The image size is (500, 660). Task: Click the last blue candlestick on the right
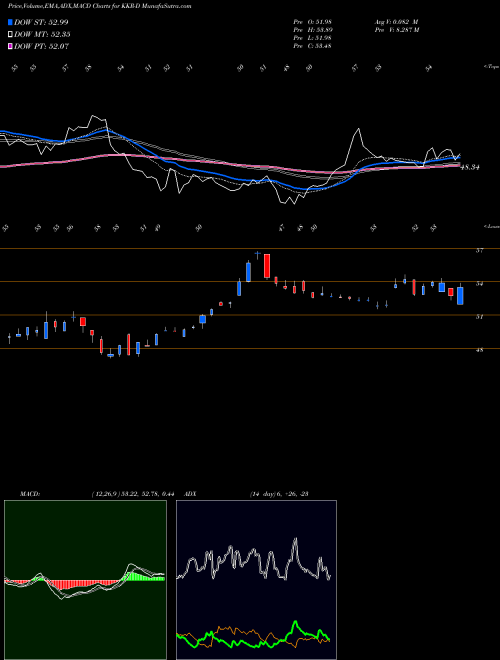[460, 295]
